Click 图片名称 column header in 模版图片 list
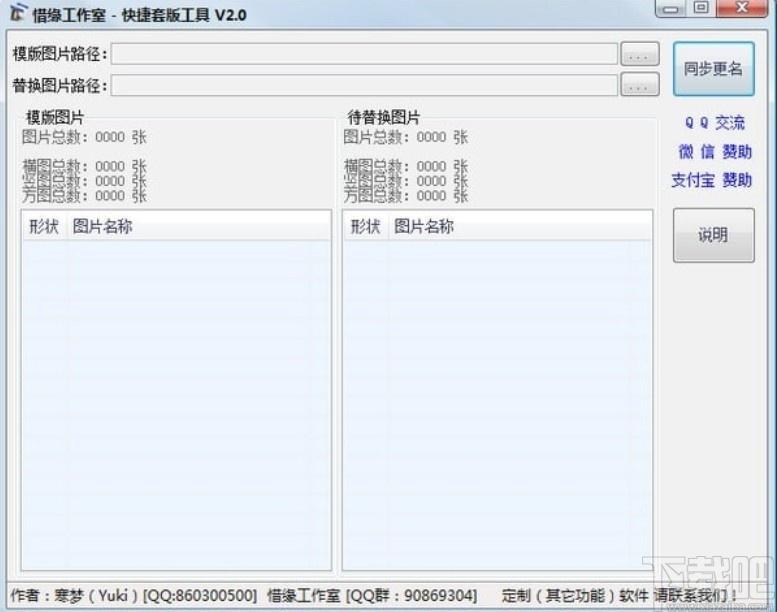Viewport: 777px width, 612px height. tap(102, 227)
